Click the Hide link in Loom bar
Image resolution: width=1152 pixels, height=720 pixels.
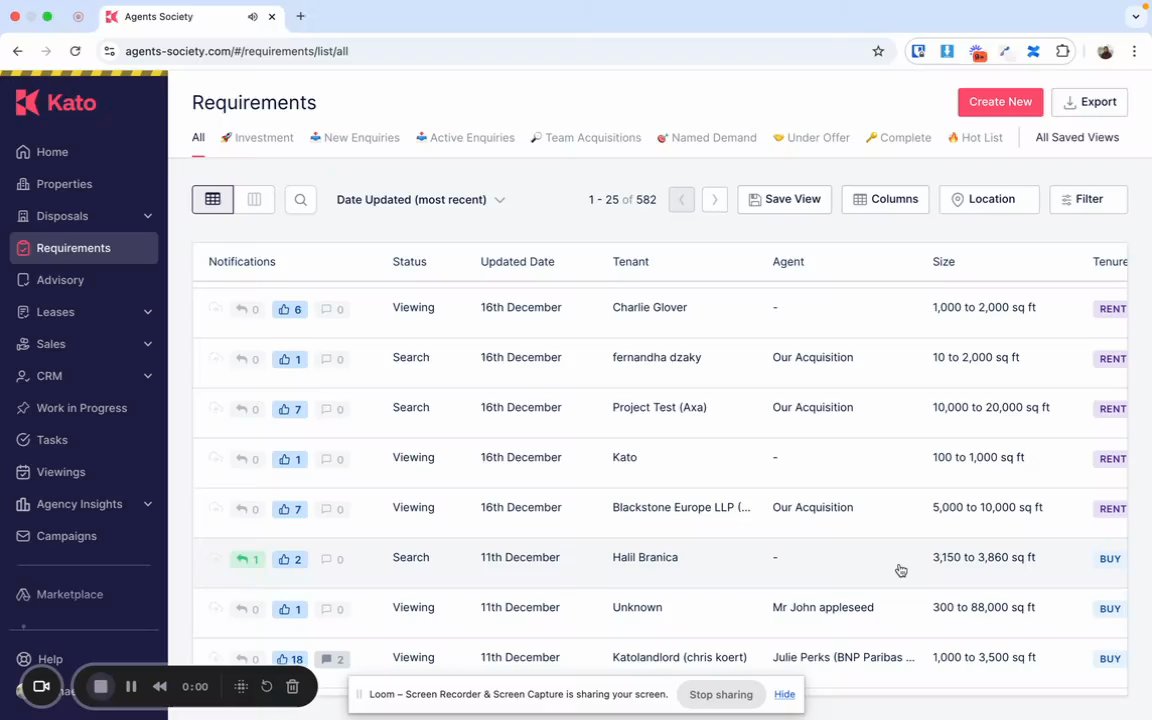[785, 694]
